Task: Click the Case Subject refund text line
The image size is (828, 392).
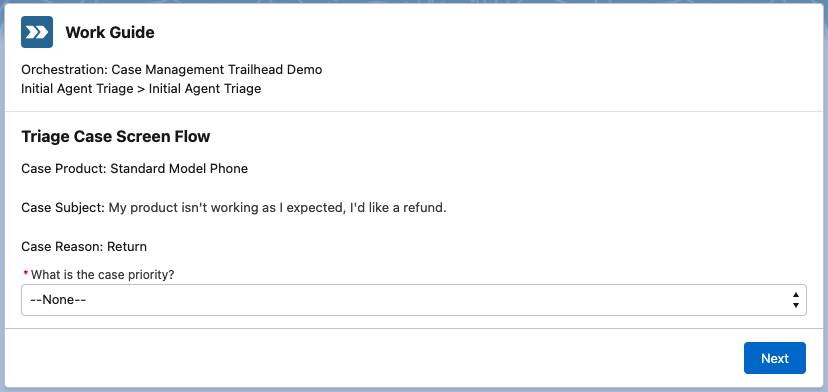Action: point(234,208)
